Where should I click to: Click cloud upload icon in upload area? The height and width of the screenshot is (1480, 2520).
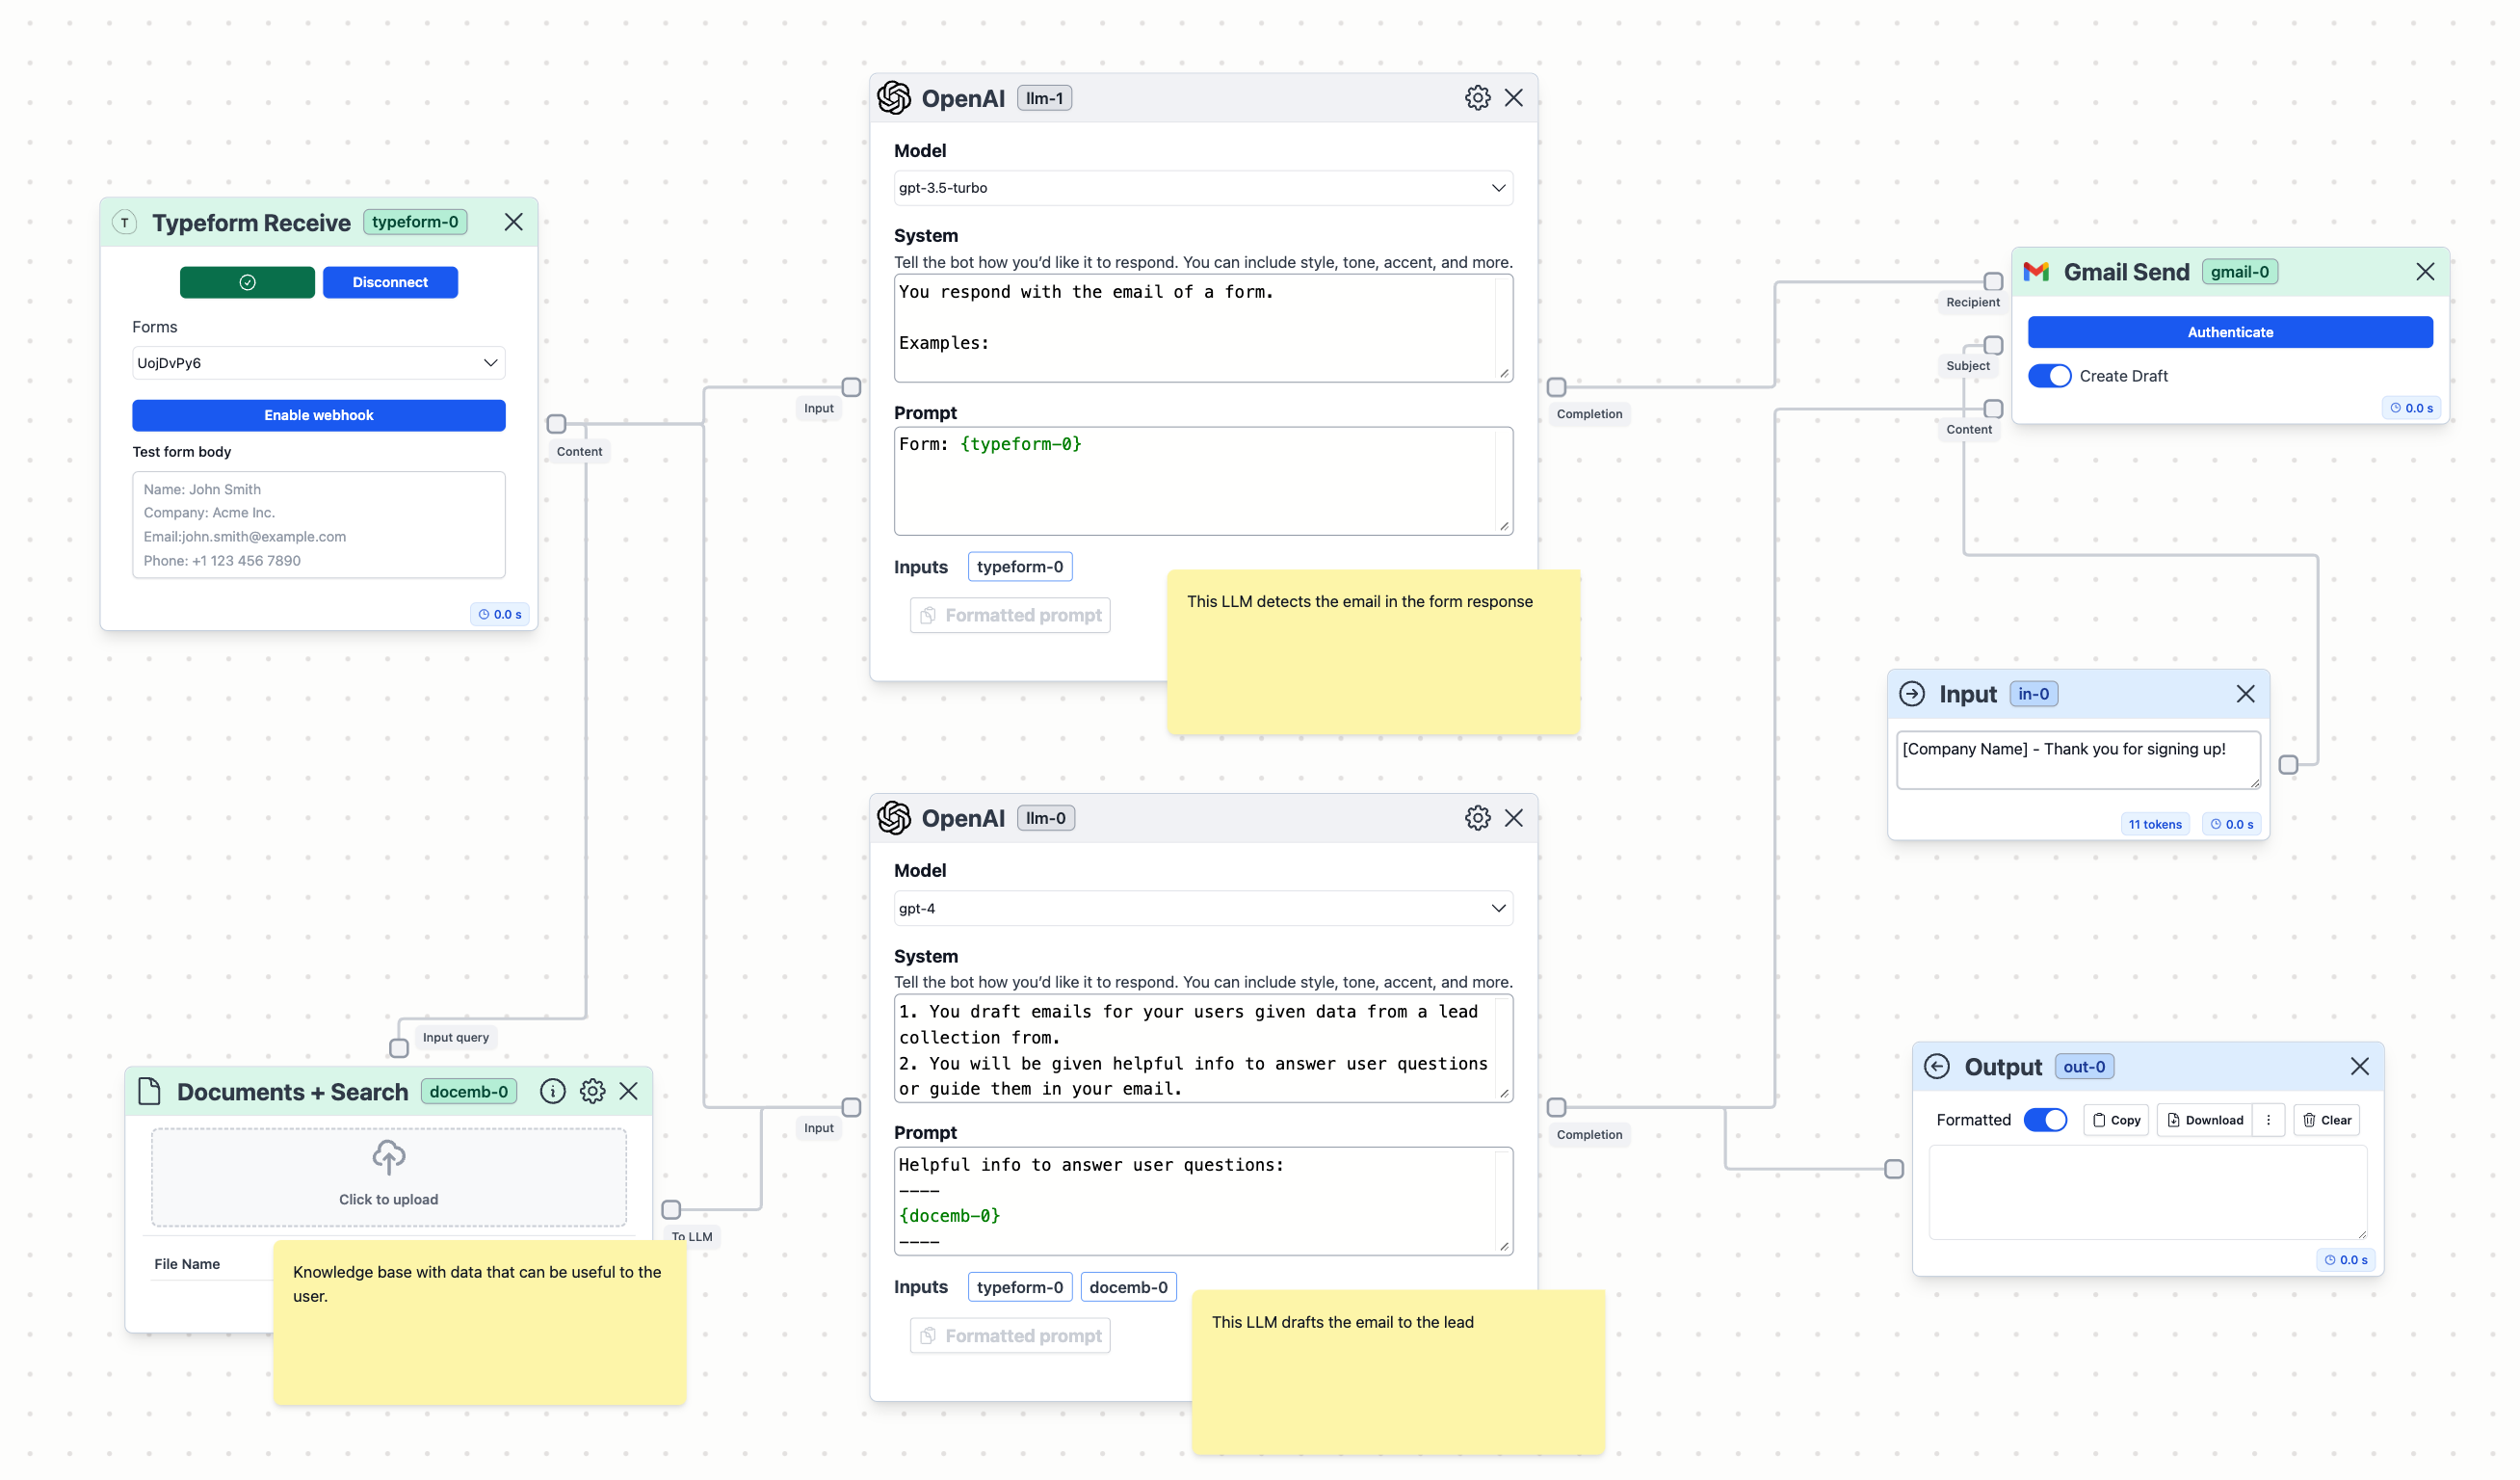(x=389, y=1158)
